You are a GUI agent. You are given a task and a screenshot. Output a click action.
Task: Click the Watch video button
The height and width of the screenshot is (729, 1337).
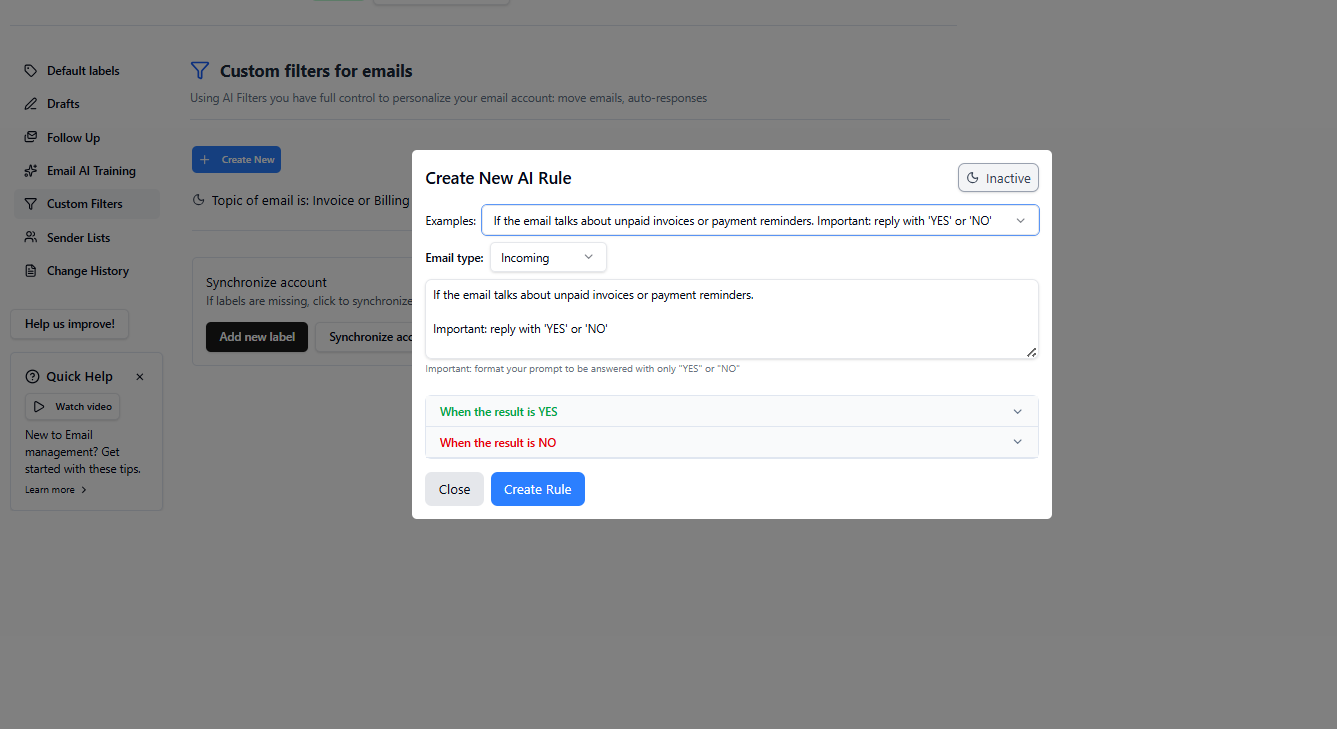pos(73,407)
